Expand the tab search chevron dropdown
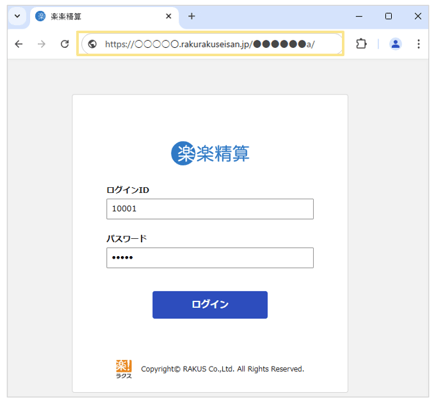 coord(17,16)
